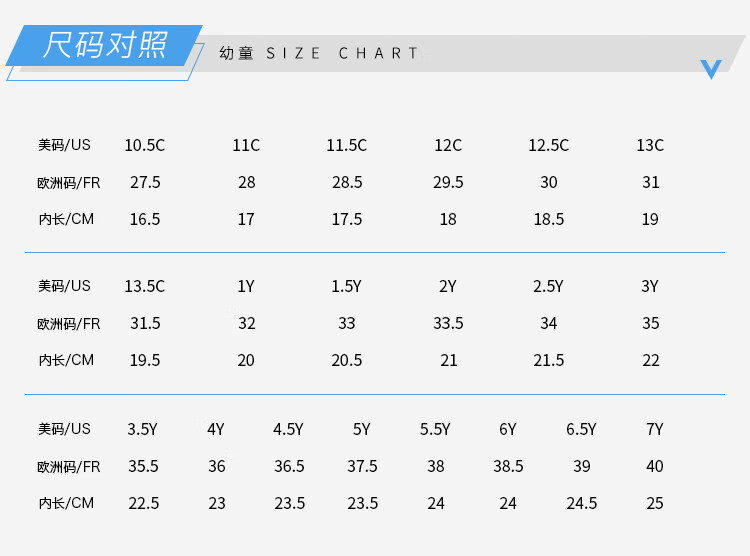Select US size 5.5Y cell

click(435, 429)
